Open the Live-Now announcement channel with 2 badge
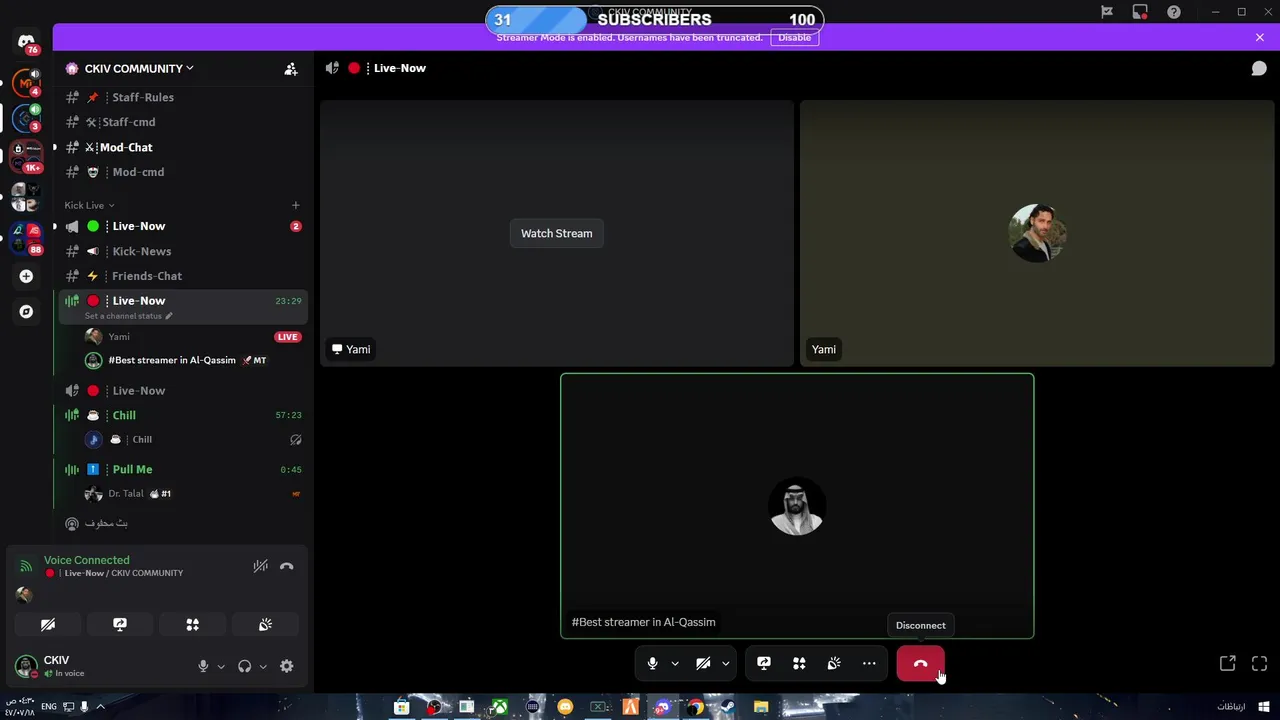This screenshot has width=1280, height=720. pyautogui.click(x=182, y=226)
